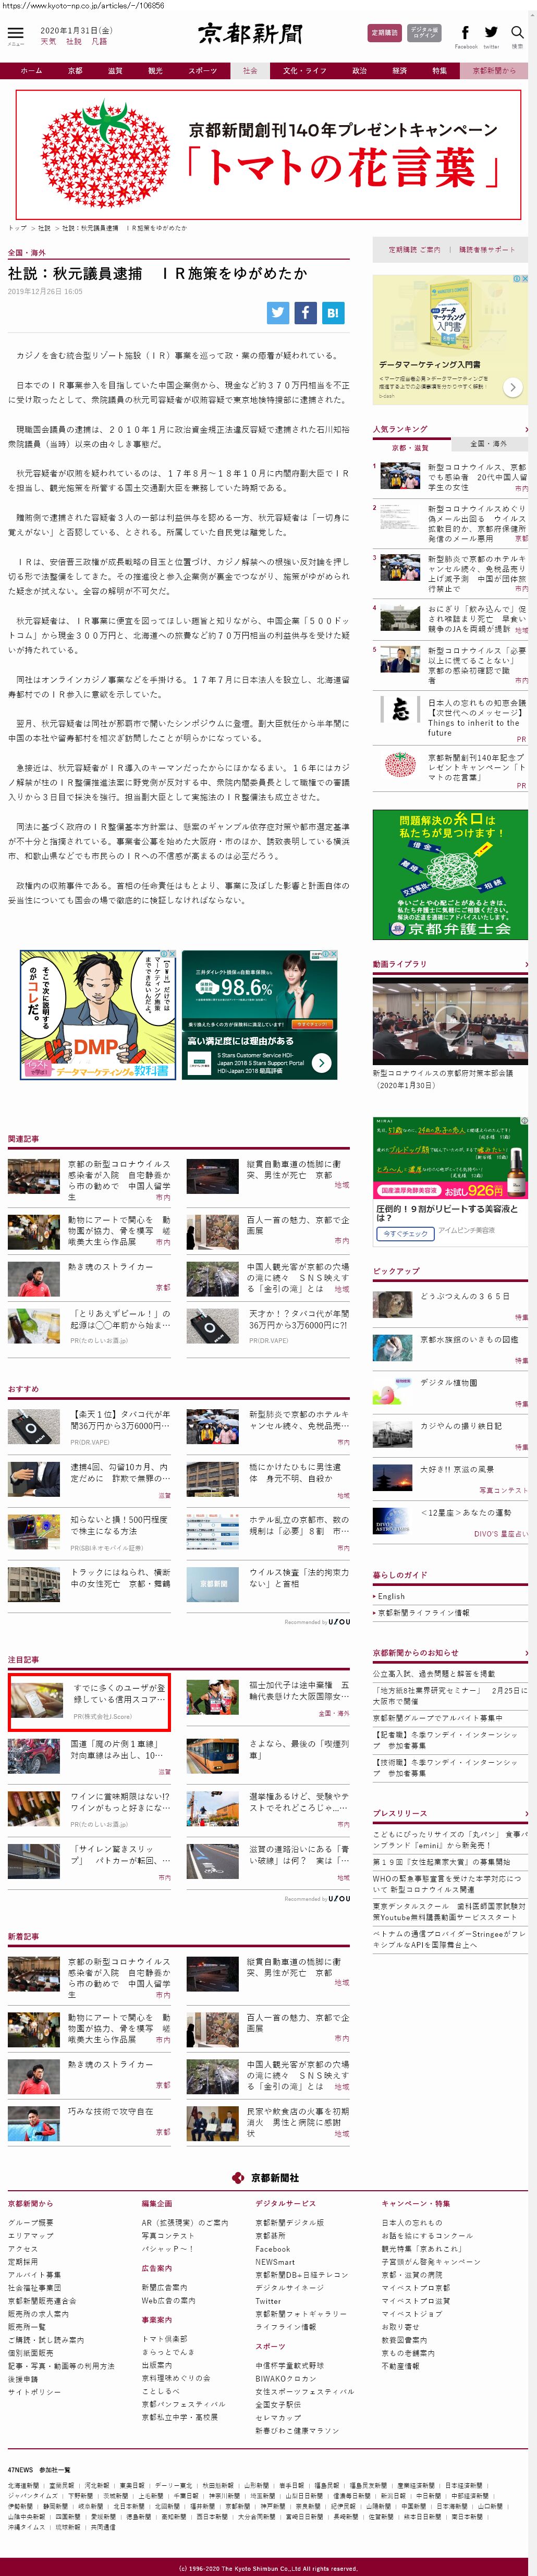
Task: Open 定期購読 ご案内 link
Action: pyautogui.click(x=414, y=249)
